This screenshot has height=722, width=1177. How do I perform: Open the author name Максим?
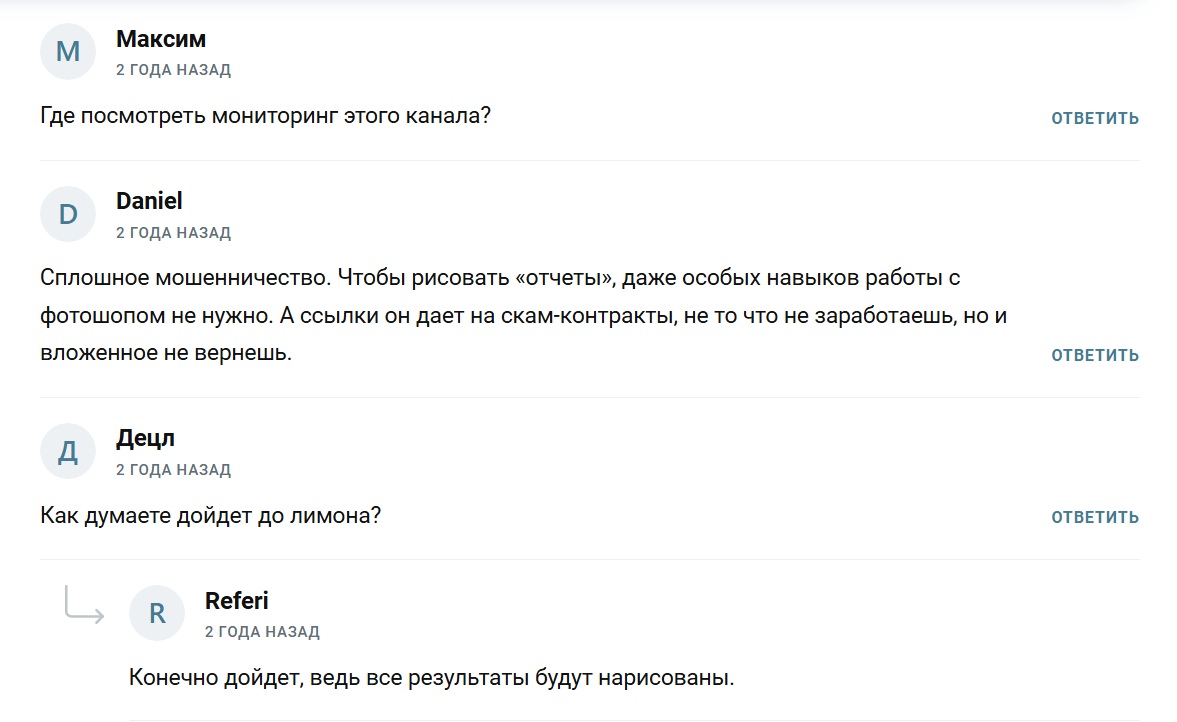click(161, 39)
